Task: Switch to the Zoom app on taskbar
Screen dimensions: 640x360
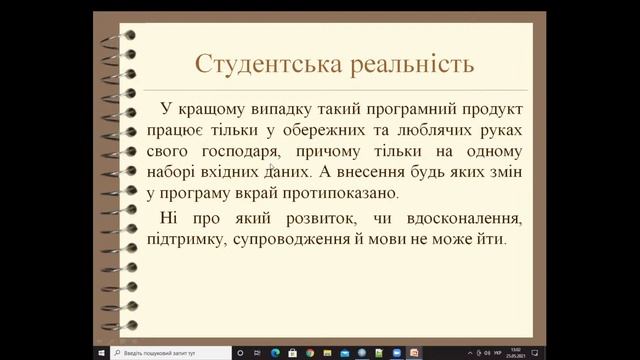Action: 397,353
